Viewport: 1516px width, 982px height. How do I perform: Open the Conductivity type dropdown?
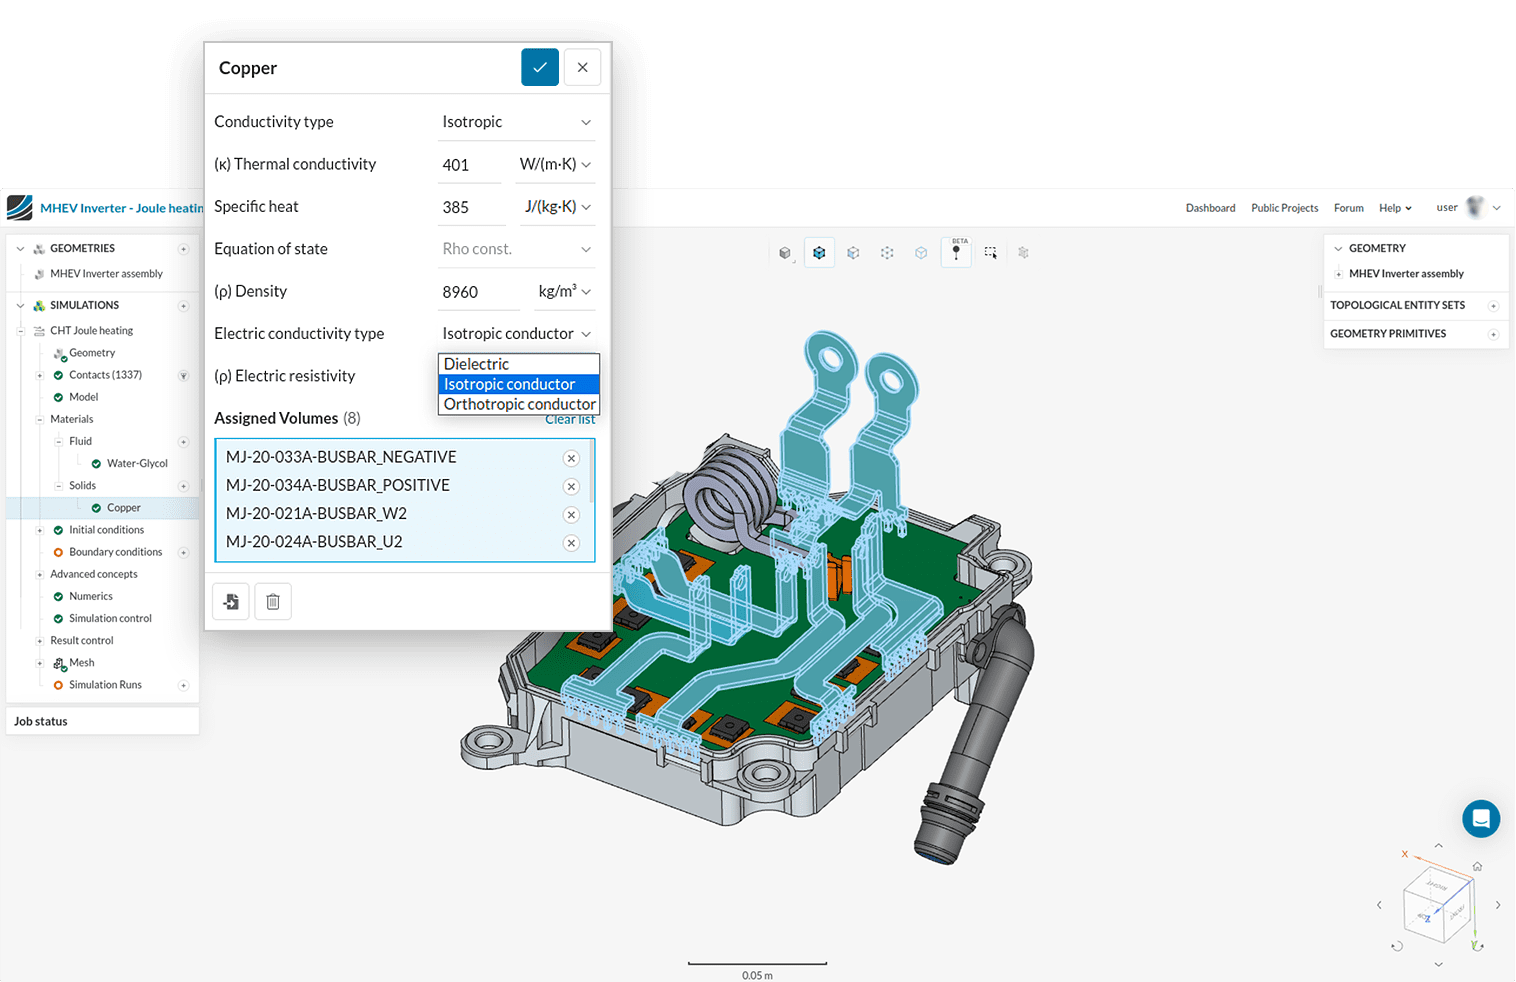[517, 122]
